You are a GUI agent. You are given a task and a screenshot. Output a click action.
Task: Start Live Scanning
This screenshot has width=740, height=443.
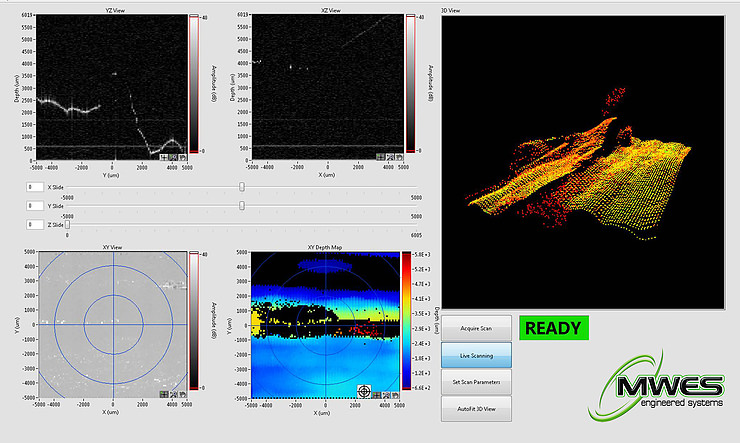coord(476,355)
